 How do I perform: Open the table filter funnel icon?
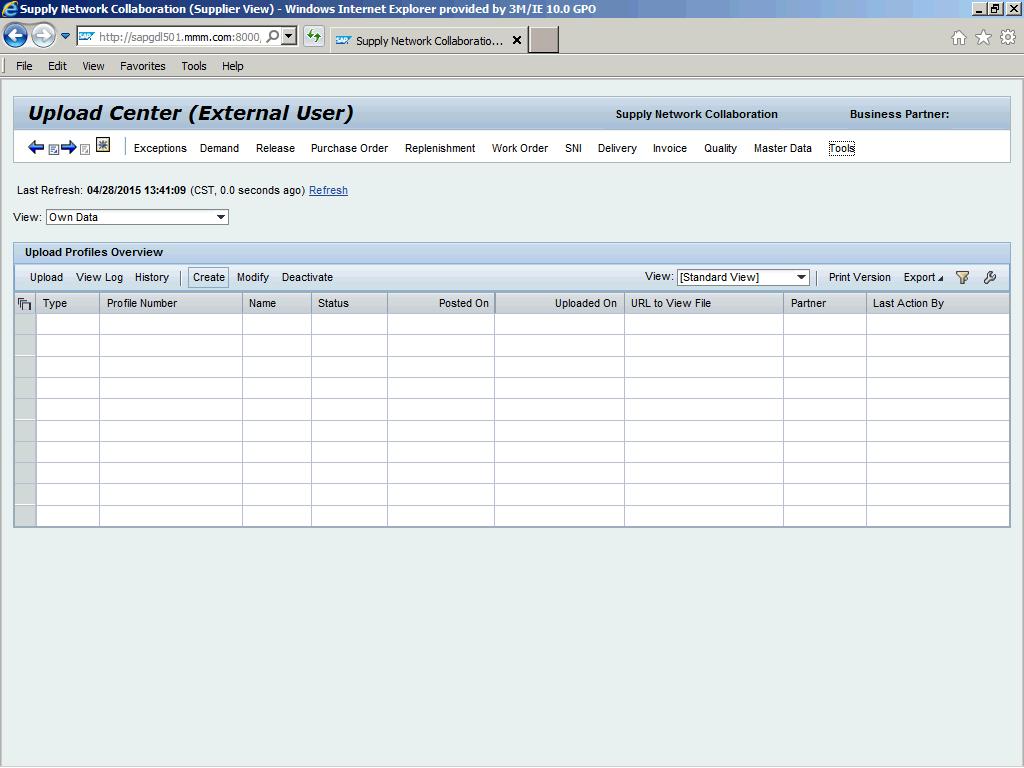pos(962,278)
